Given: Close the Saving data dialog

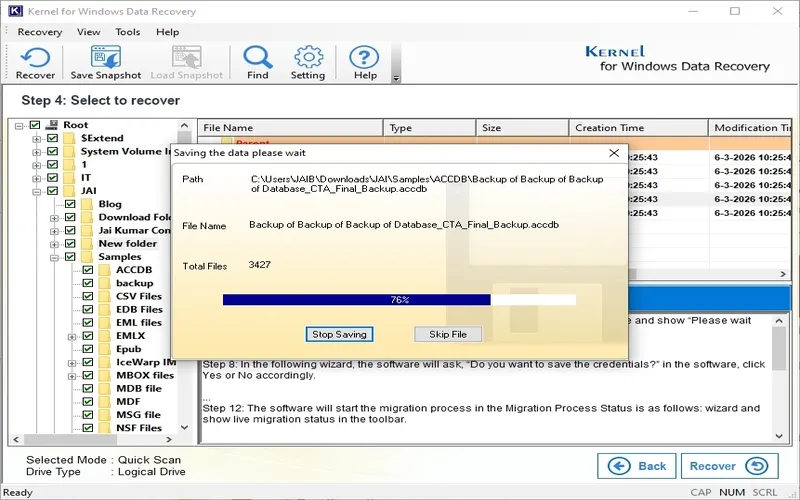Looking at the screenshot, I should pyautogui.click(x=614, y=153).
